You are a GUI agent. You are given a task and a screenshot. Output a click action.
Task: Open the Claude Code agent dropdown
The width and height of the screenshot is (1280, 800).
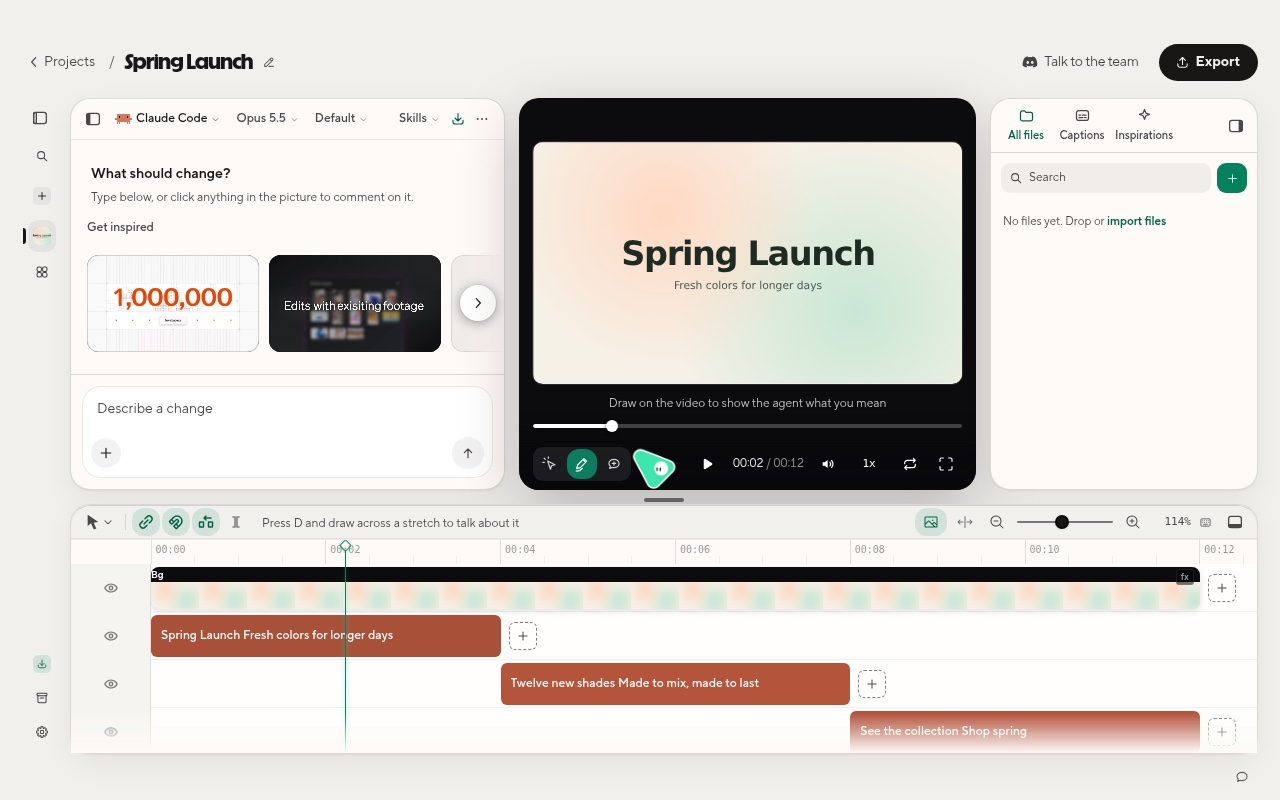click(167, 118)
